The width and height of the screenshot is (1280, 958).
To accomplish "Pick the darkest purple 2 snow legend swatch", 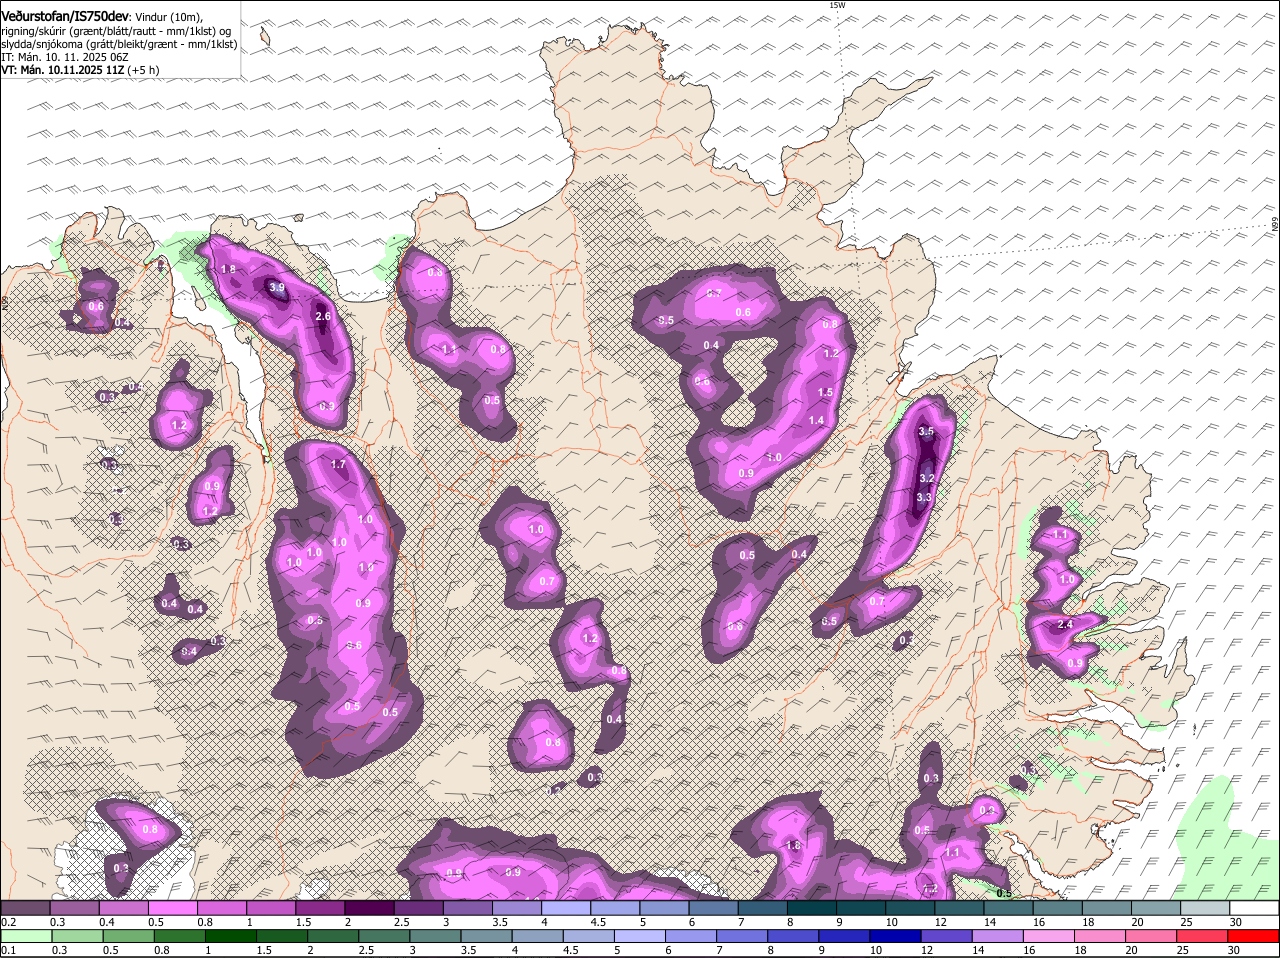I will pos(369,907).
